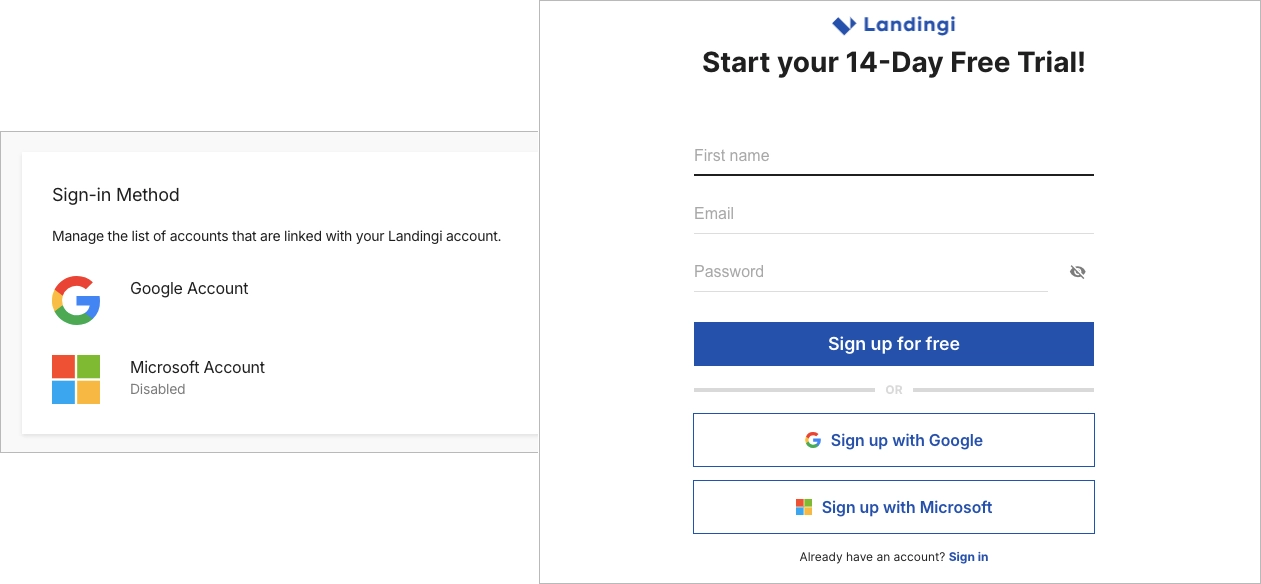Click the Landingi wordmark text
The height and width of the screenshot is (584, 1261).
[x=909, y=25]
